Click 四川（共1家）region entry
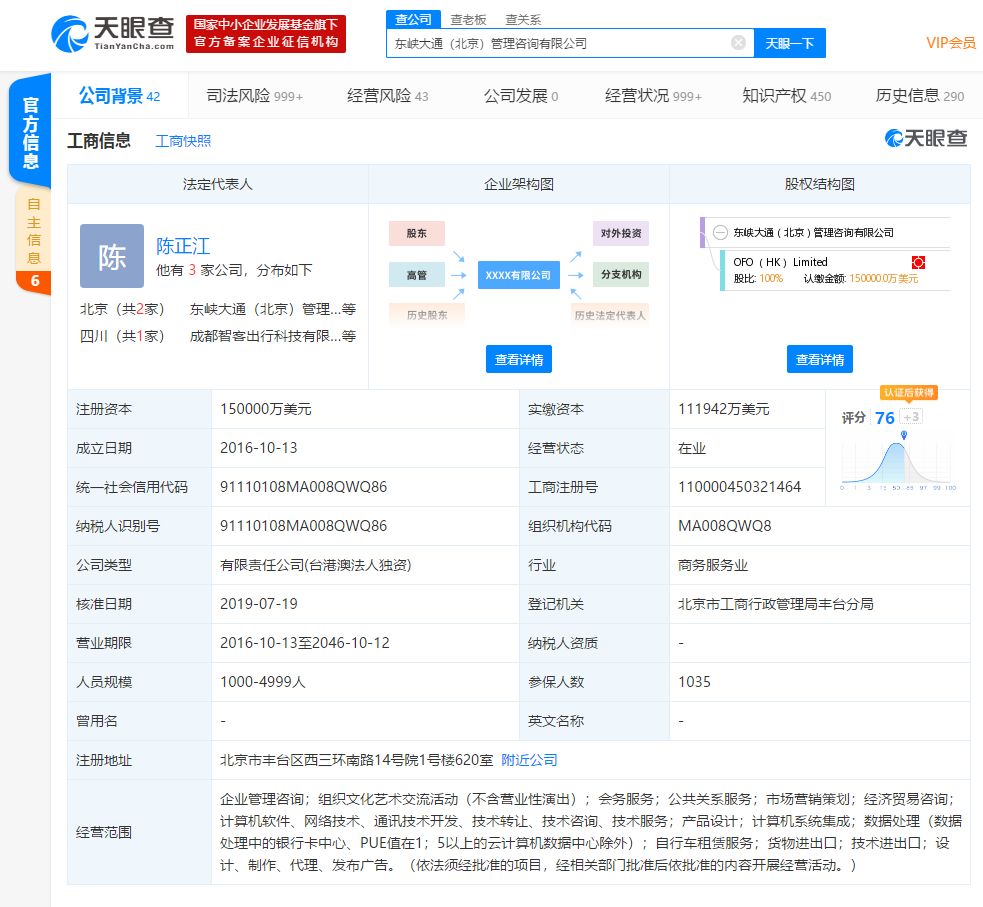The image size is (983, 907). pos(122,336)
